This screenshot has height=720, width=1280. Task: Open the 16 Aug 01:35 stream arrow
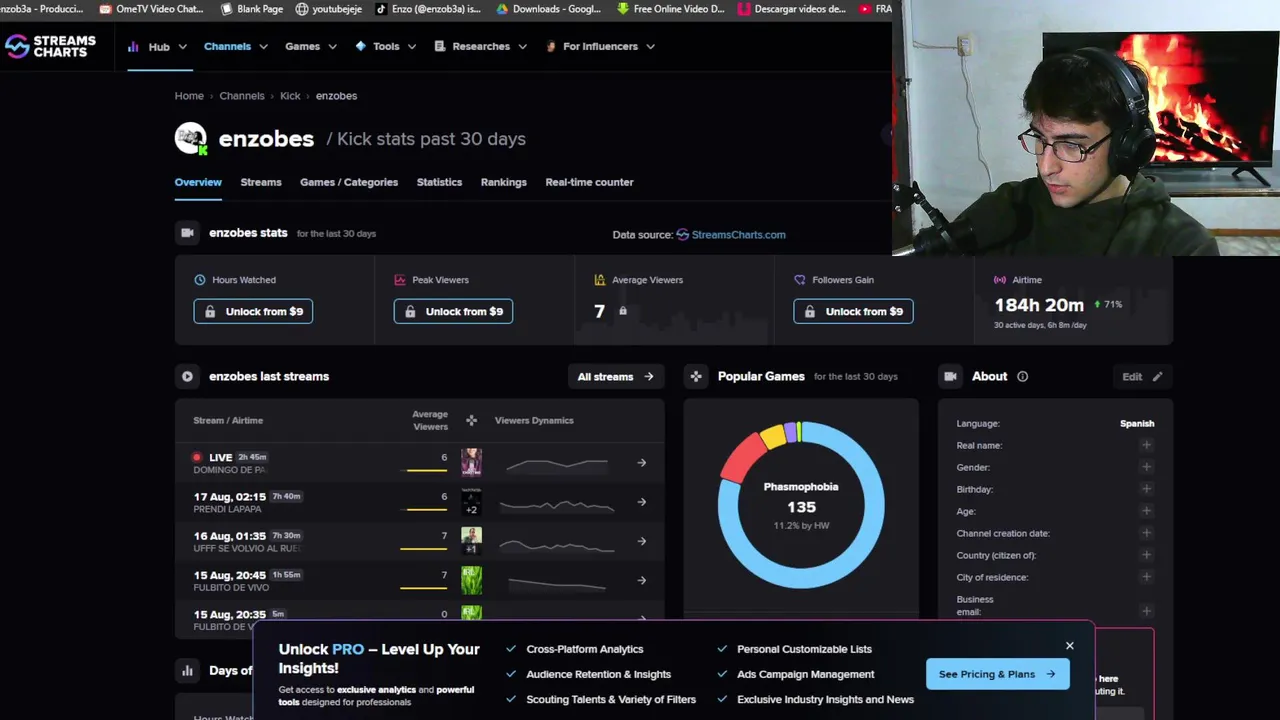click(x=642, y=541)
